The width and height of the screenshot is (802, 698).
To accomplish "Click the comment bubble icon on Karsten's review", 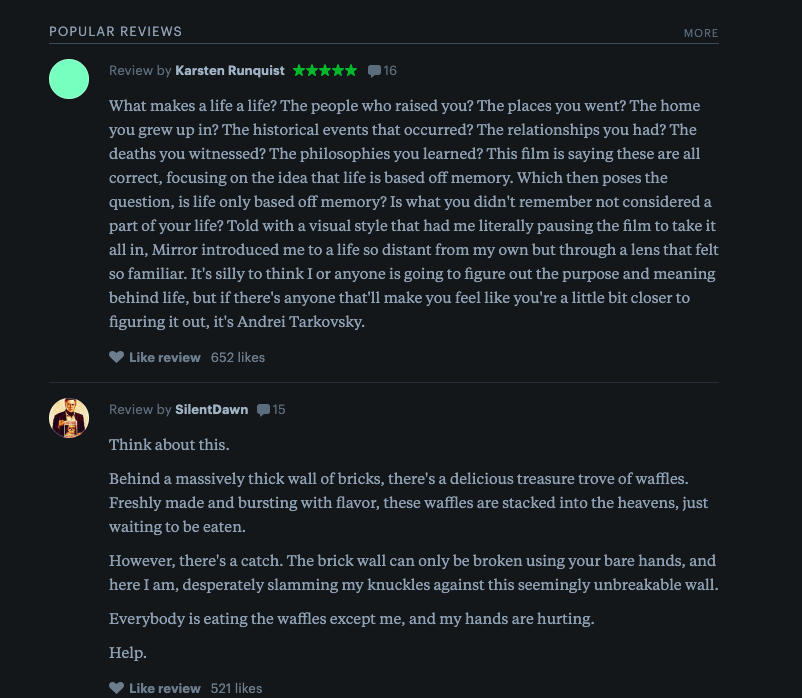I will [374, 70].
